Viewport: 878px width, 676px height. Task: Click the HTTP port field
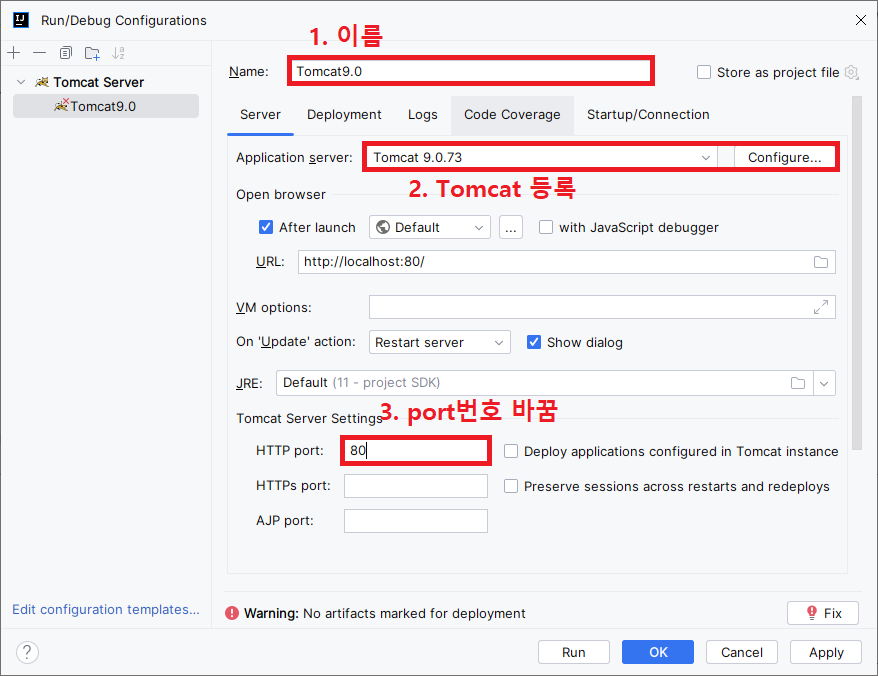(x=415, y=450)
